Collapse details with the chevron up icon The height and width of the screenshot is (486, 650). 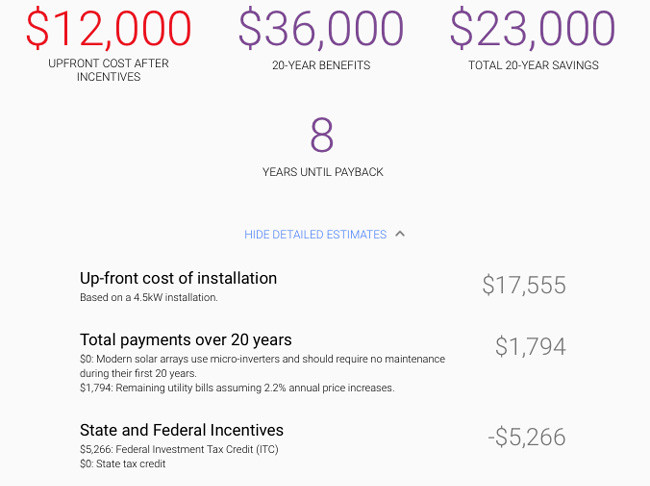400,234
